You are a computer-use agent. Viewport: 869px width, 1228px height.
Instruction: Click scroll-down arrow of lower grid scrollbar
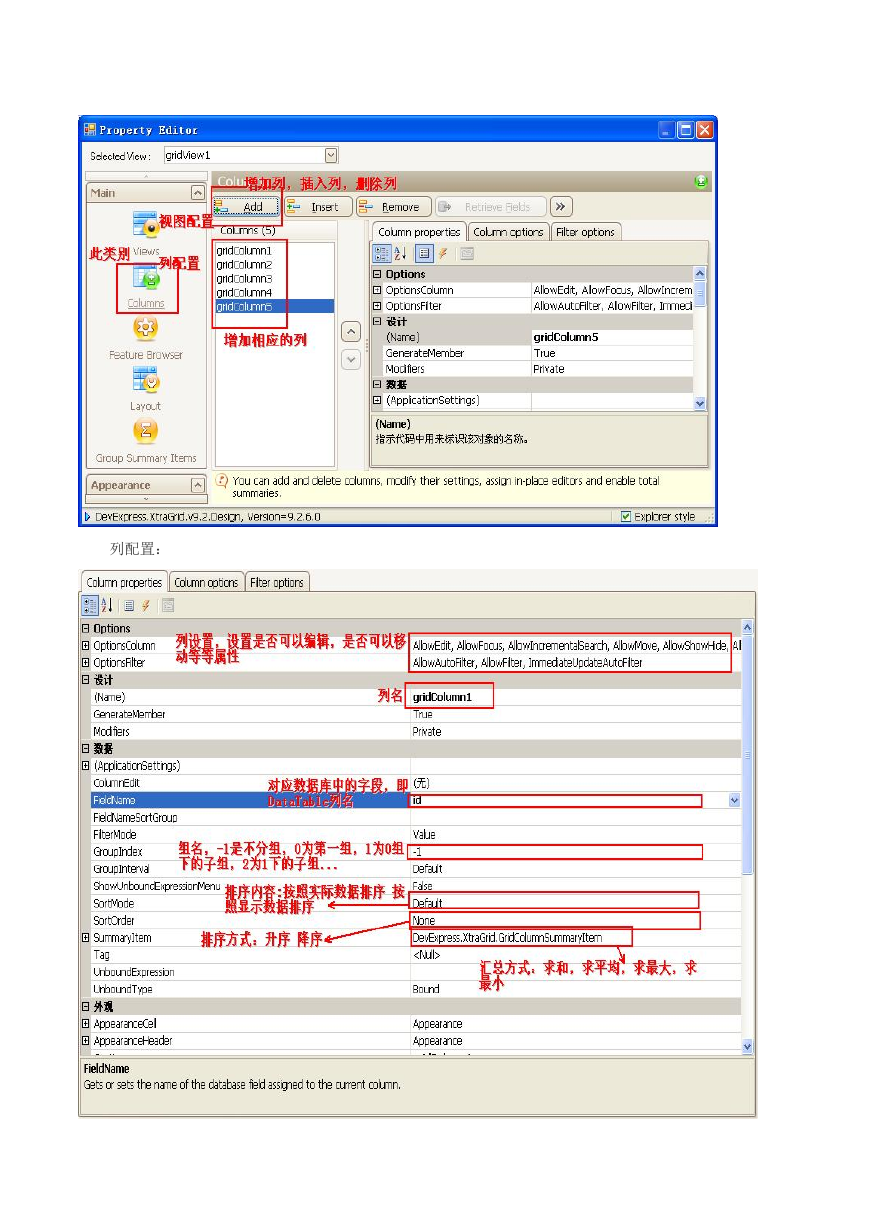point(748,1046)
